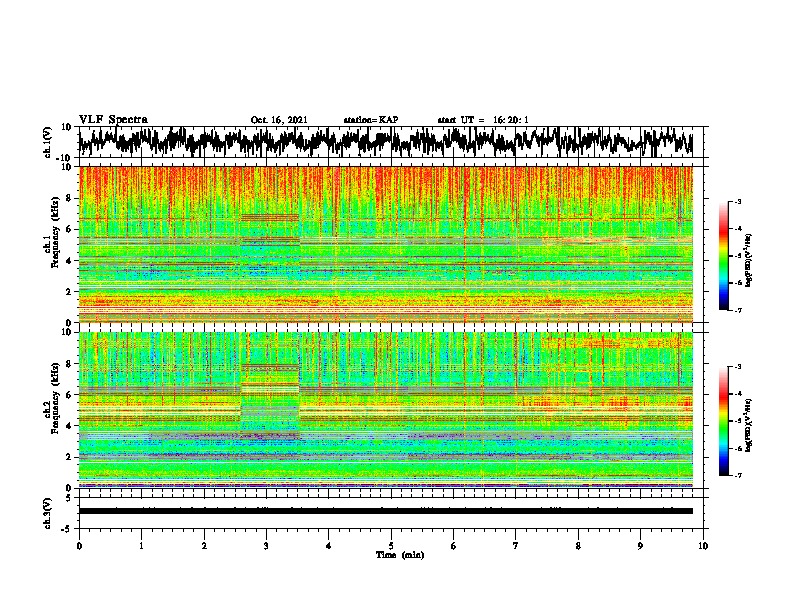Screen dimensions: 792x612
Task: Click the time axis tick label "9"
Action: (640, 546)
